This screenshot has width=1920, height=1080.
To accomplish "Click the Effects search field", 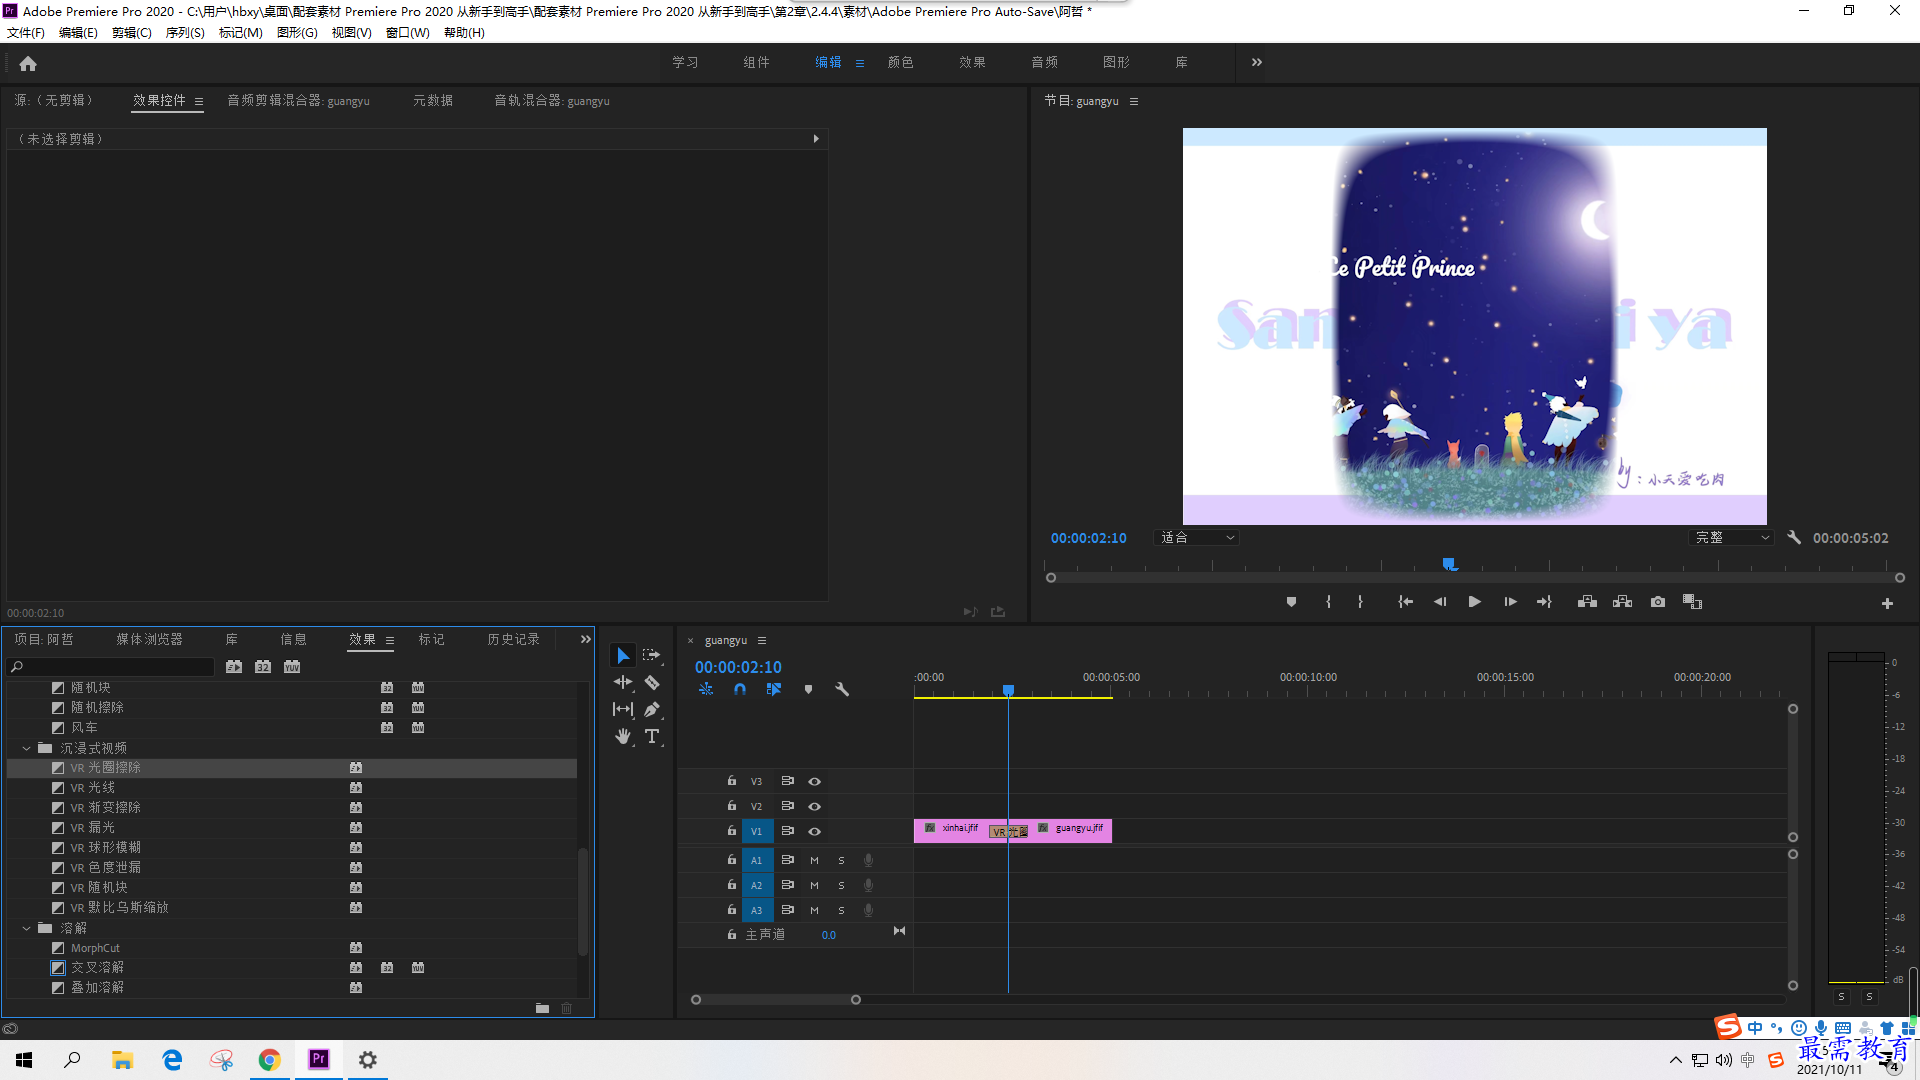I will point(112,667).
